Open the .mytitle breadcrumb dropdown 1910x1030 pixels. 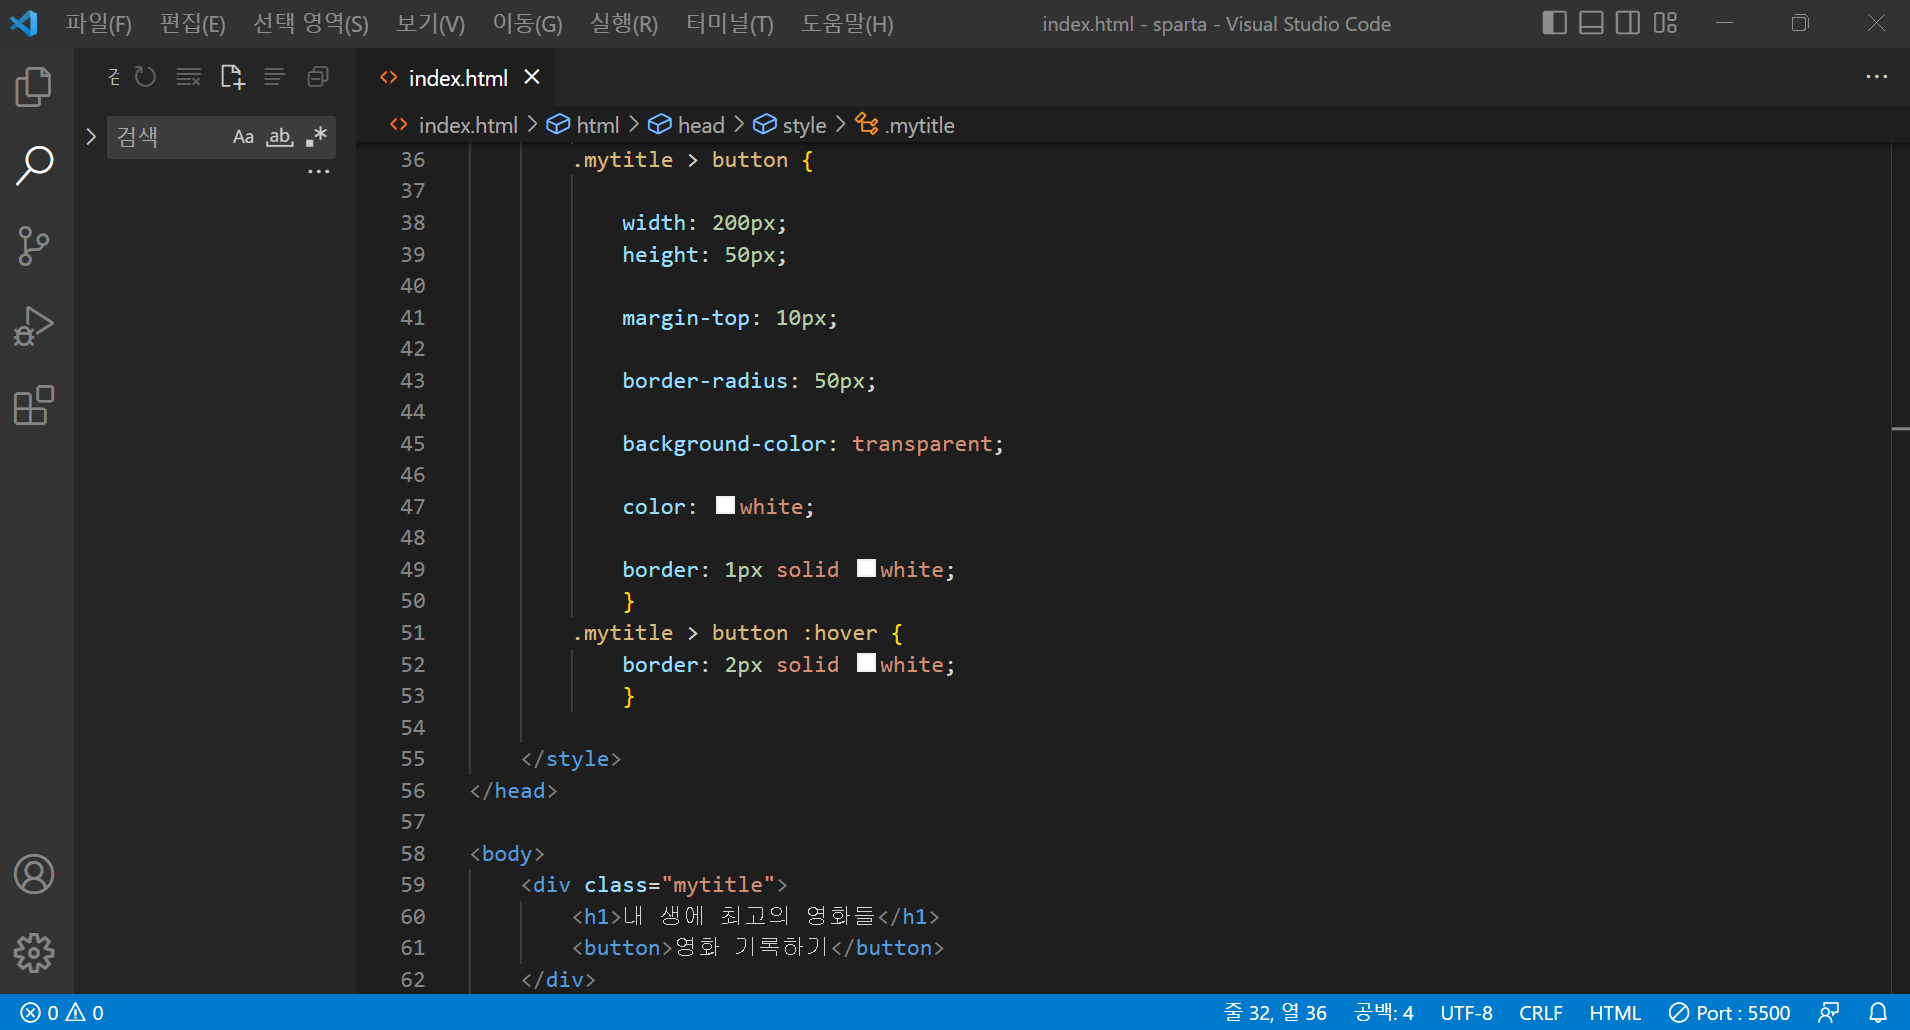tap(905, 125)
